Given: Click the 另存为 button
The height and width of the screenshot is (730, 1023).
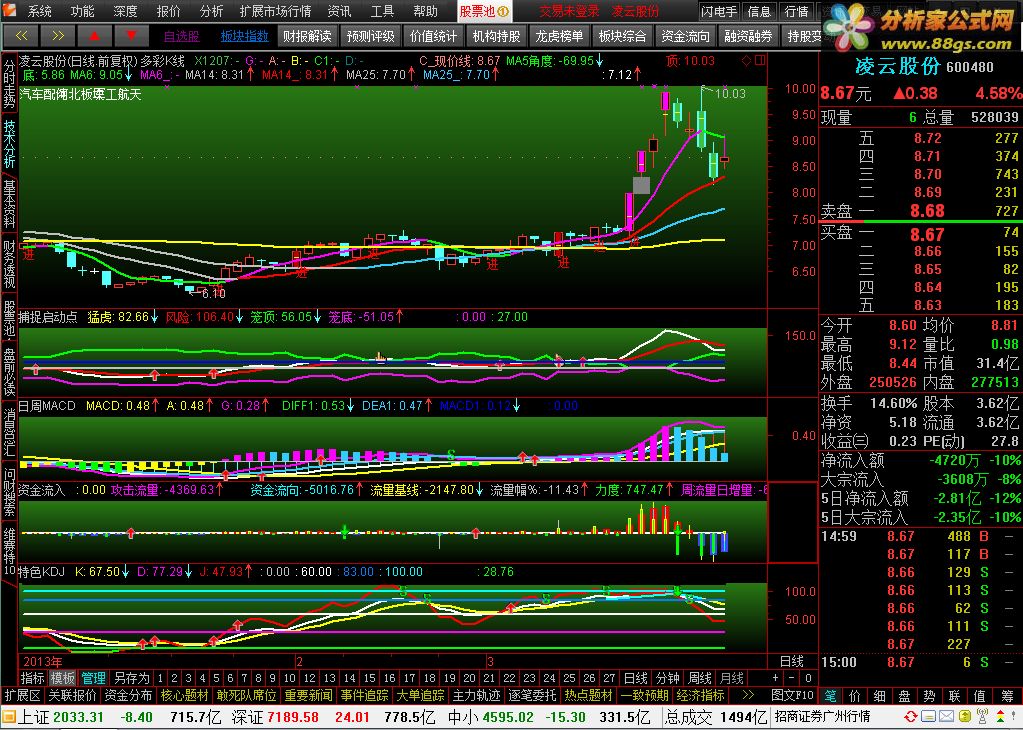Looking at the screenshot, I should point(131,678).
